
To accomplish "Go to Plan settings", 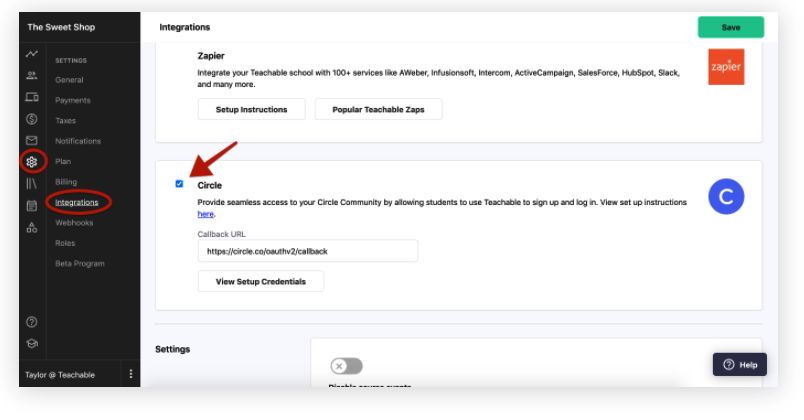I will click(63, 162).
